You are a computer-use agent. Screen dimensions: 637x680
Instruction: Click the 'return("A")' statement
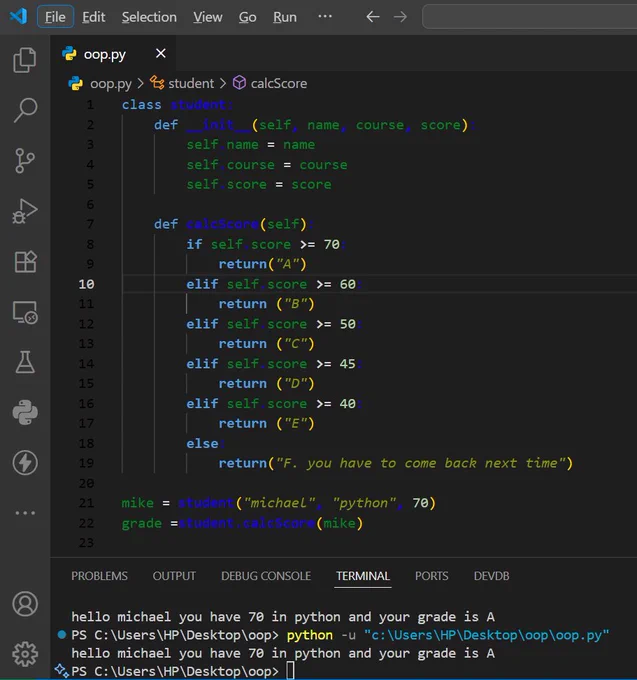[x=262, y=264]
